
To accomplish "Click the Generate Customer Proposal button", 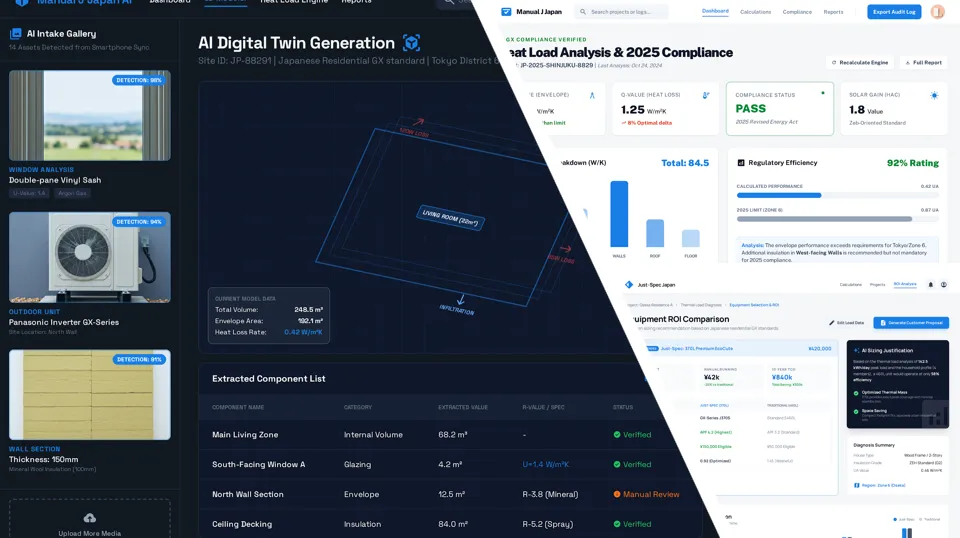I will 911,323.
